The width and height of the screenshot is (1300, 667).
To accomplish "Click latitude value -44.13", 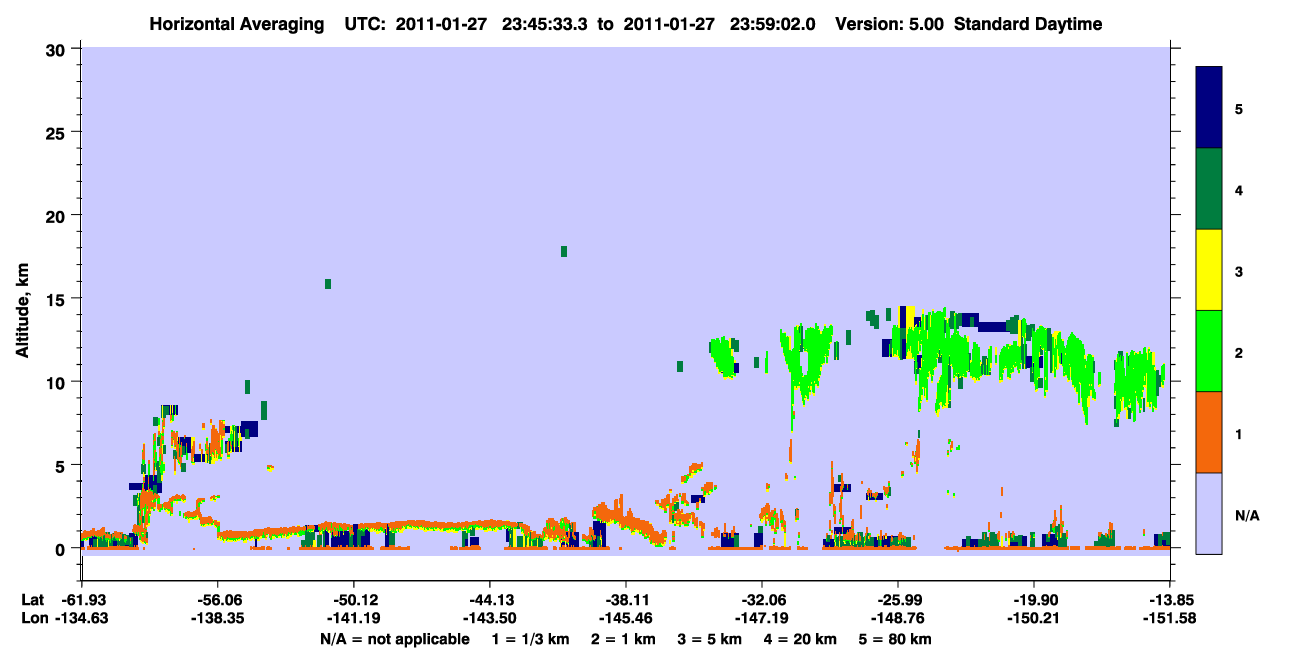I will 490,600.
